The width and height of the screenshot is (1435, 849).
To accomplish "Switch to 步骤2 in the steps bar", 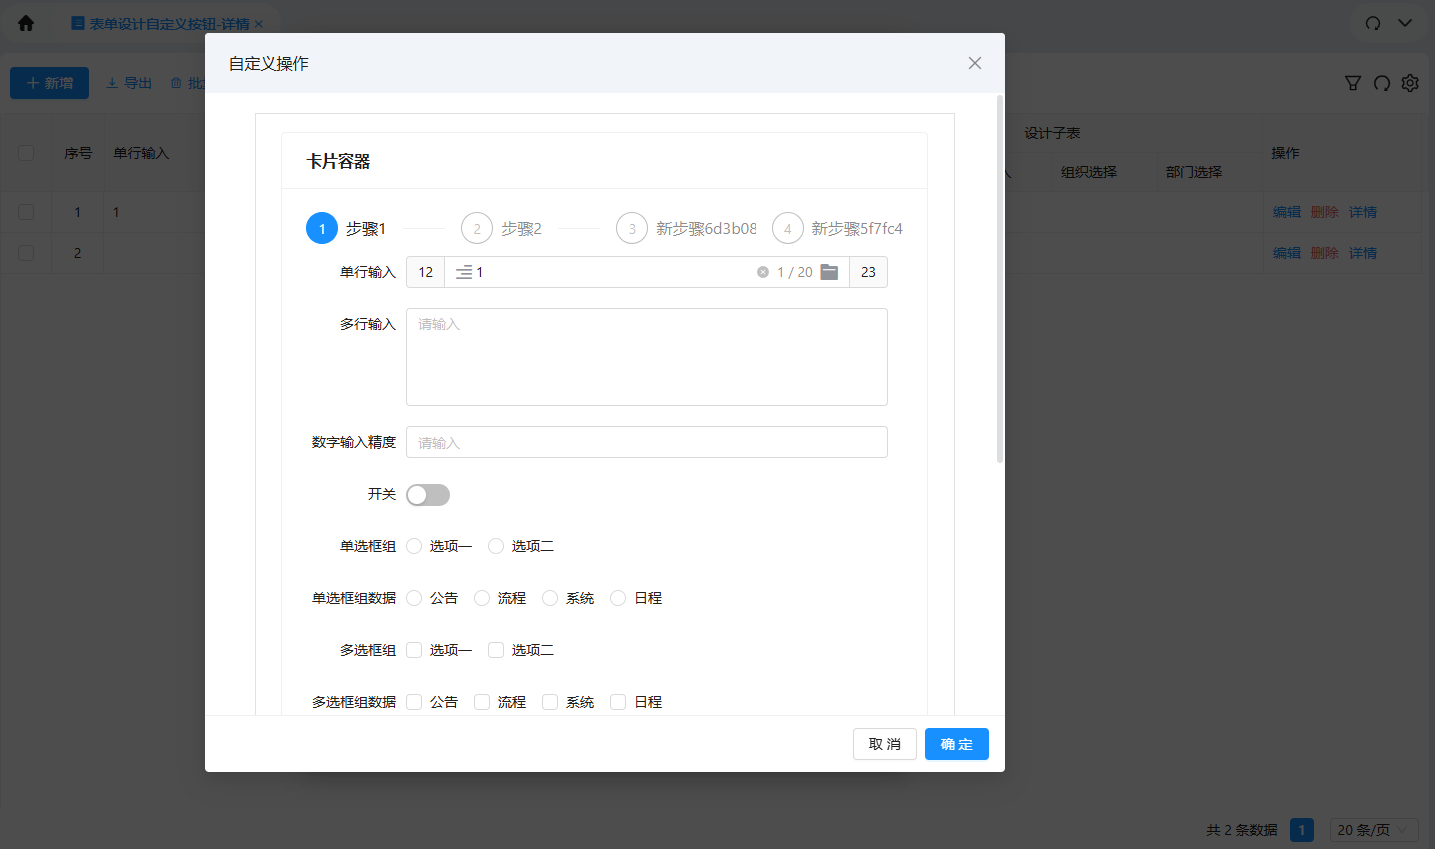I will (502, 229).
